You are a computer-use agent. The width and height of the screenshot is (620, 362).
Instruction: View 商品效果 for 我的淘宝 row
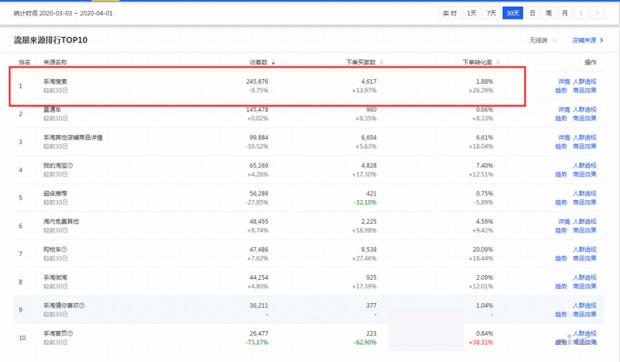pyautogui.click(x=585, y=174)
